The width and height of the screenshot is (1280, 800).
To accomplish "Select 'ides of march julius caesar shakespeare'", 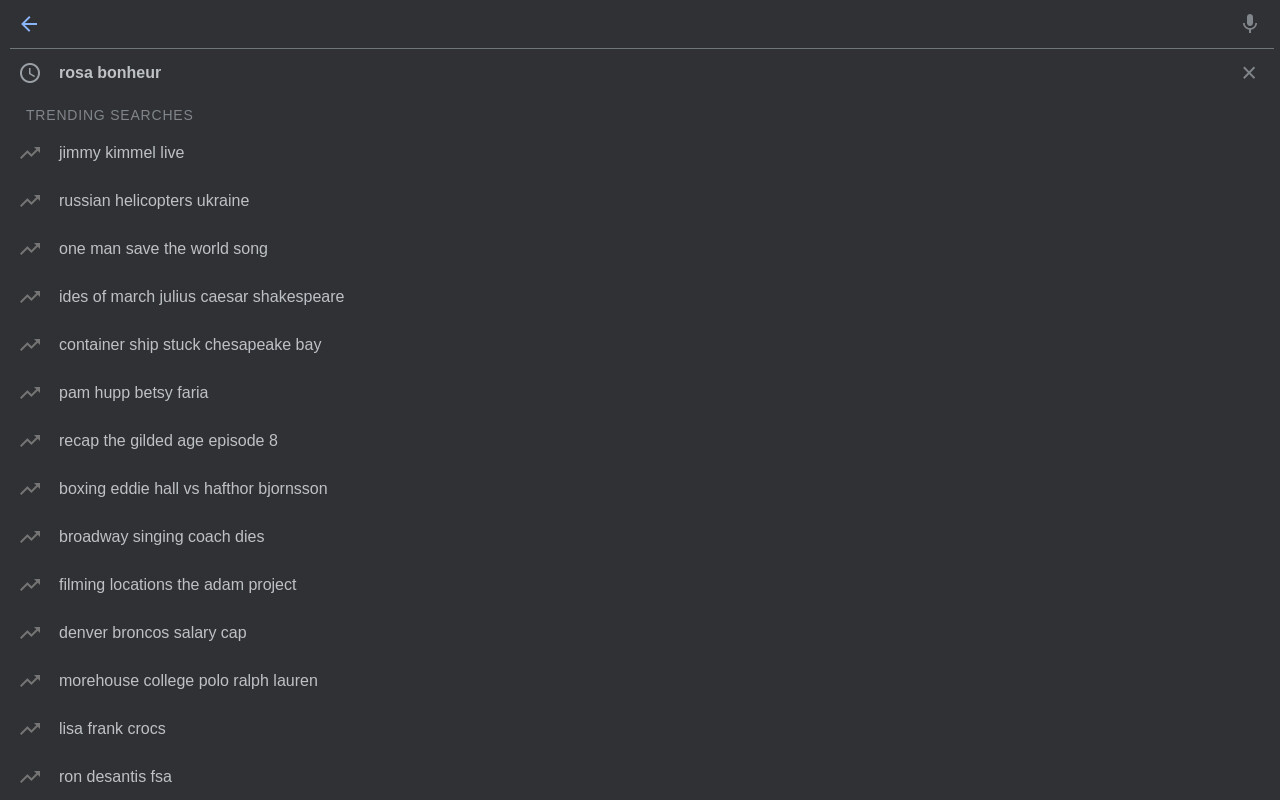I will 640,297.
